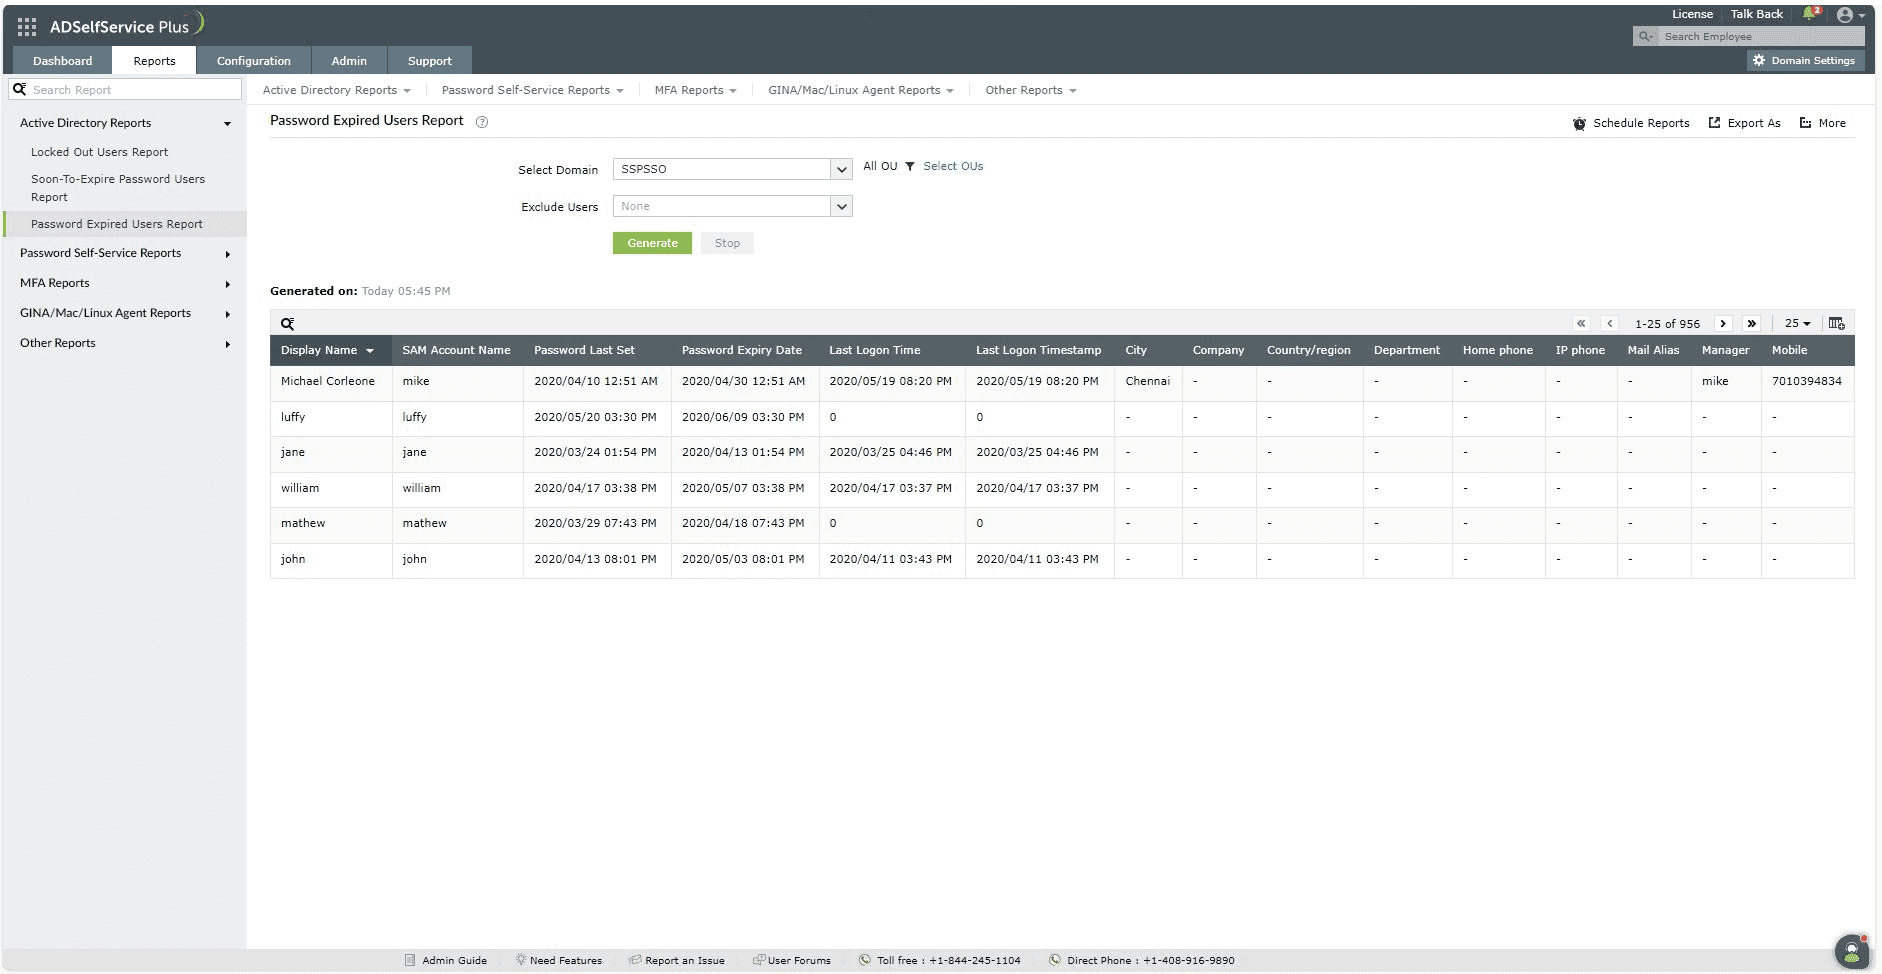1882x974 pixels.
Task: Open the Select OUs link
Action: pyautogui.click(x=953, y=166)
